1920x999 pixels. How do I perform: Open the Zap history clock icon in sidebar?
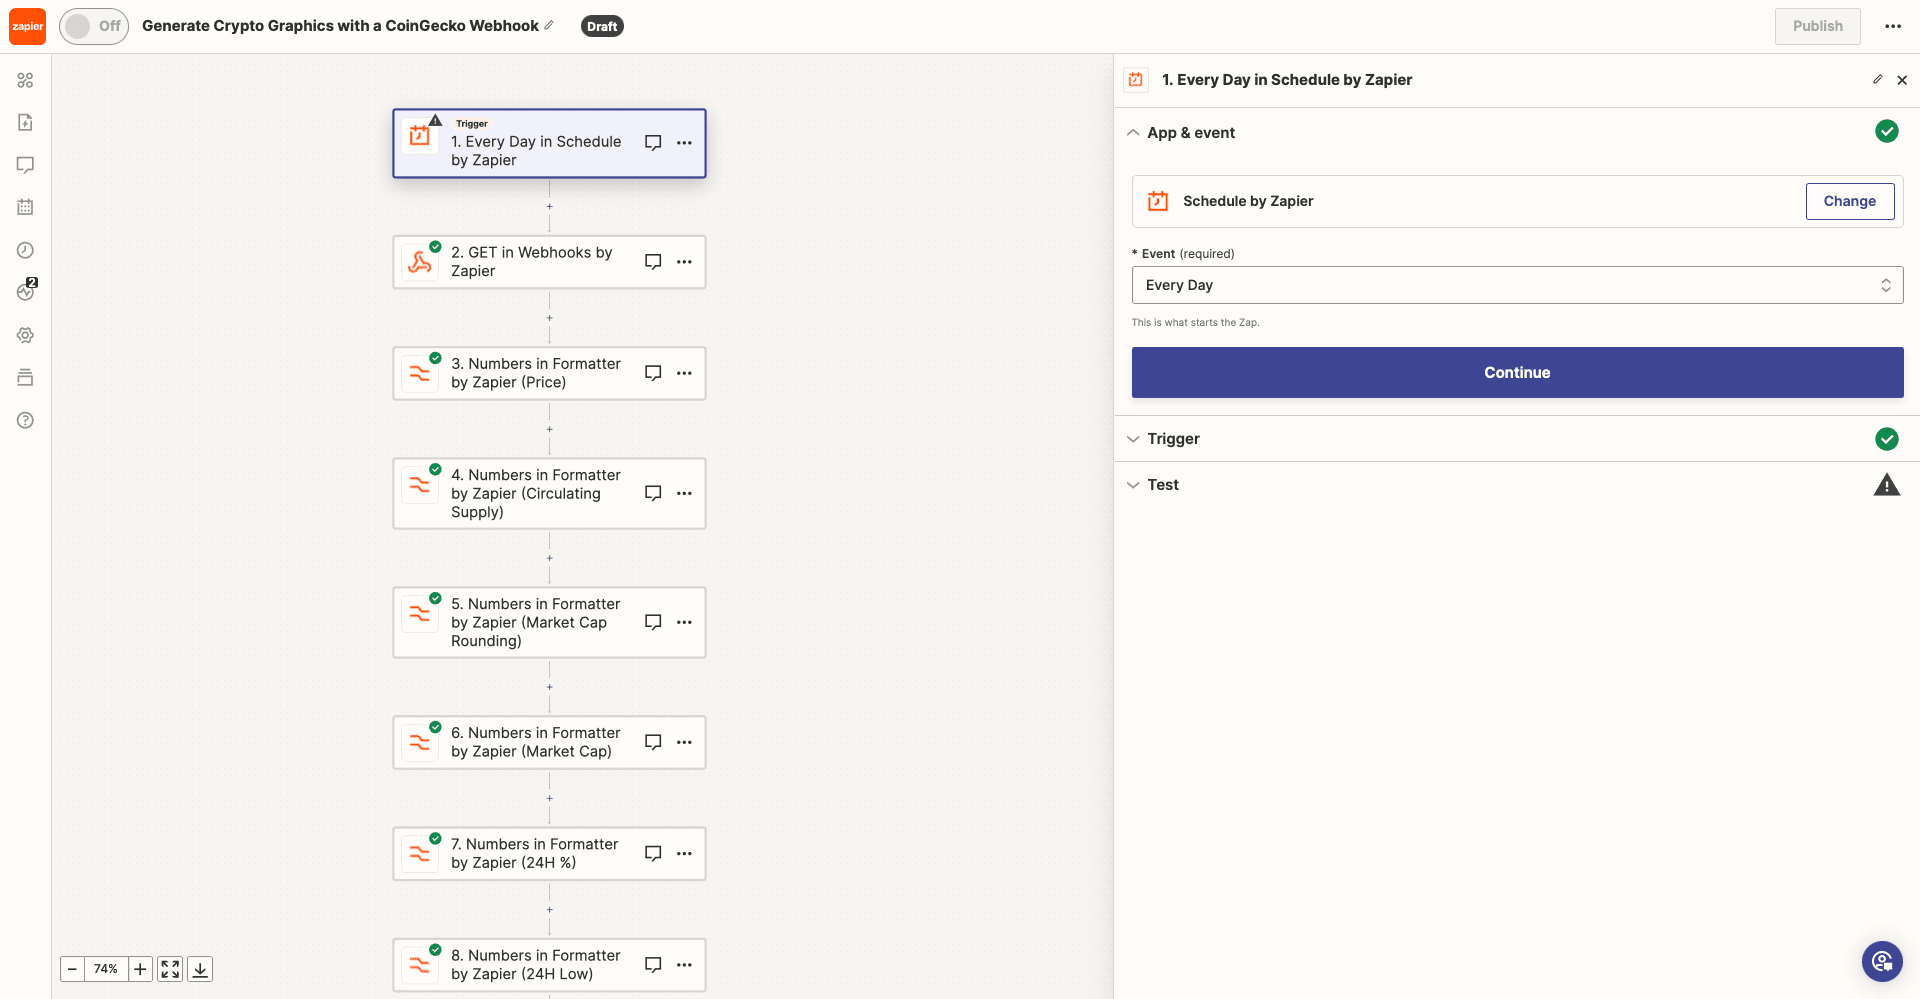(25, 250)
